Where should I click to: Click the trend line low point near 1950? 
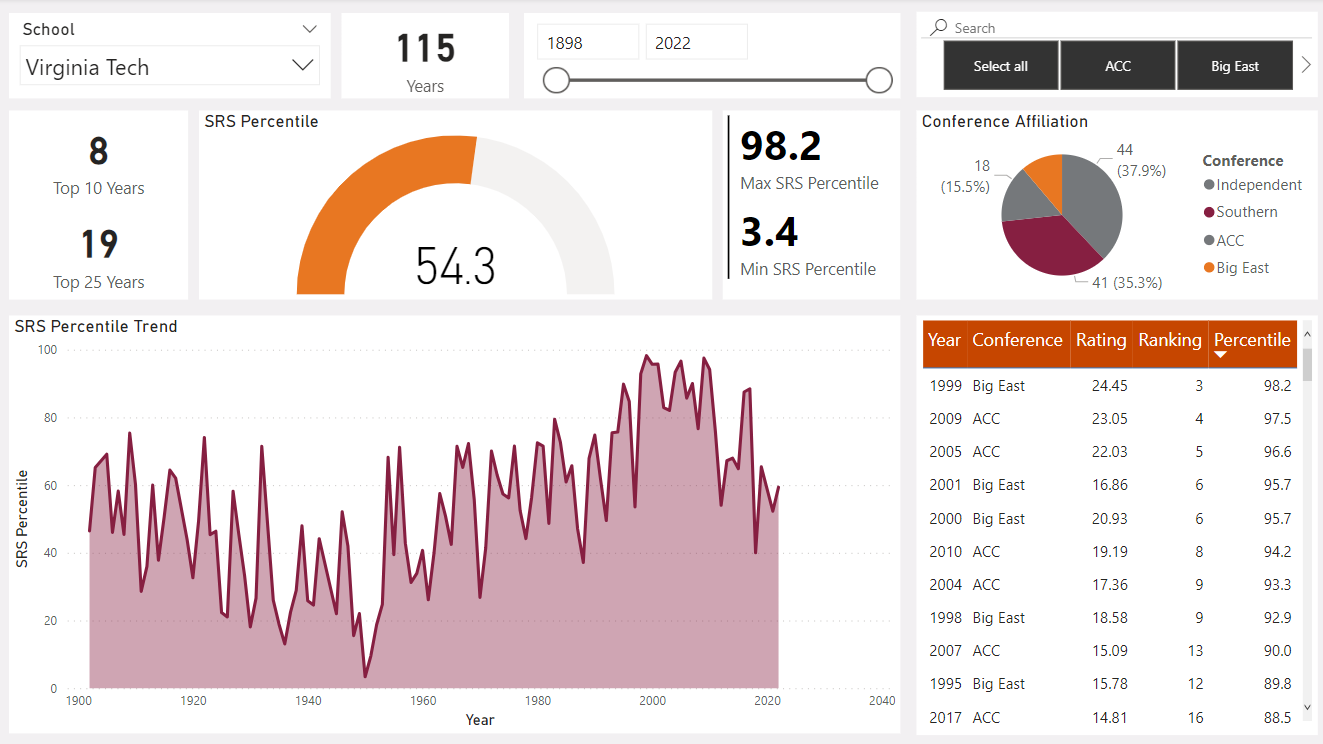(365, 676)
